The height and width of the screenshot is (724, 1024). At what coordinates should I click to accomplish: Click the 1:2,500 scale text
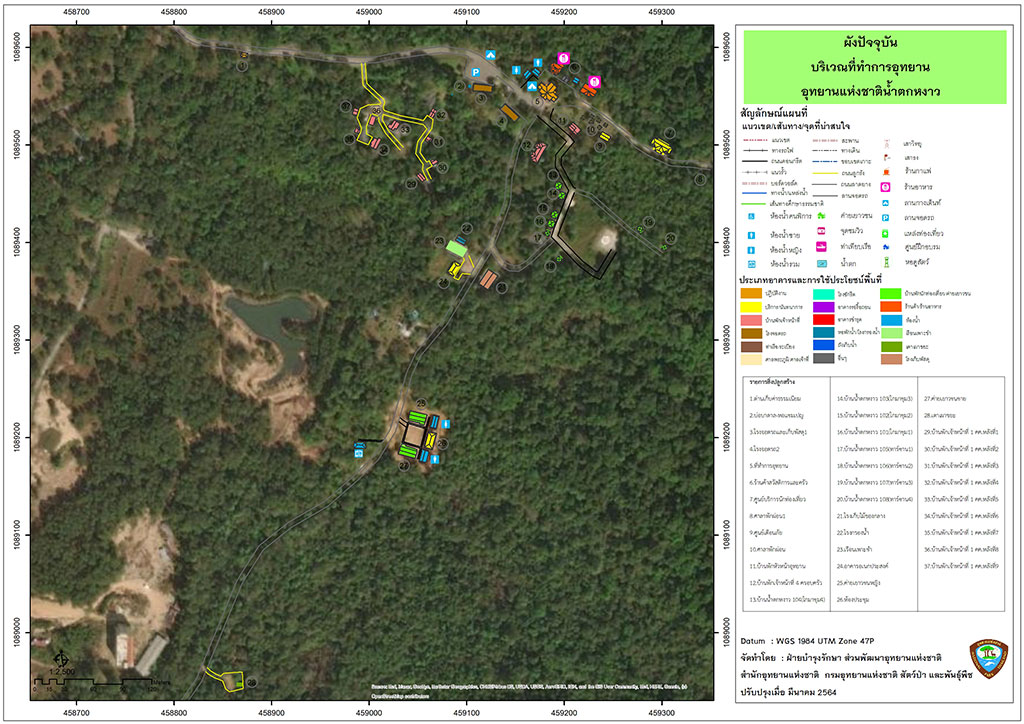tap(63, 671)
